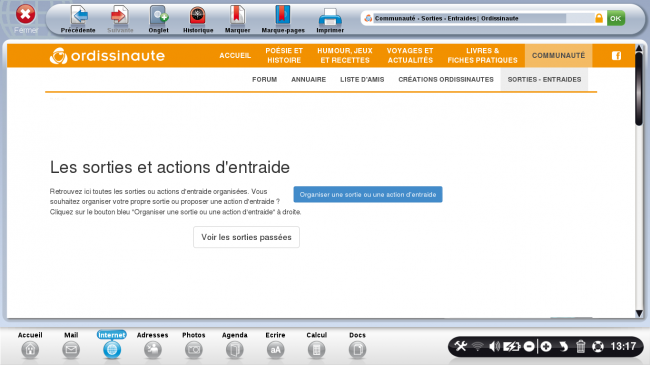Open the Historique browsing history
Image resolution: width=650 pixels, height=365 pixels.
[198, 19]
